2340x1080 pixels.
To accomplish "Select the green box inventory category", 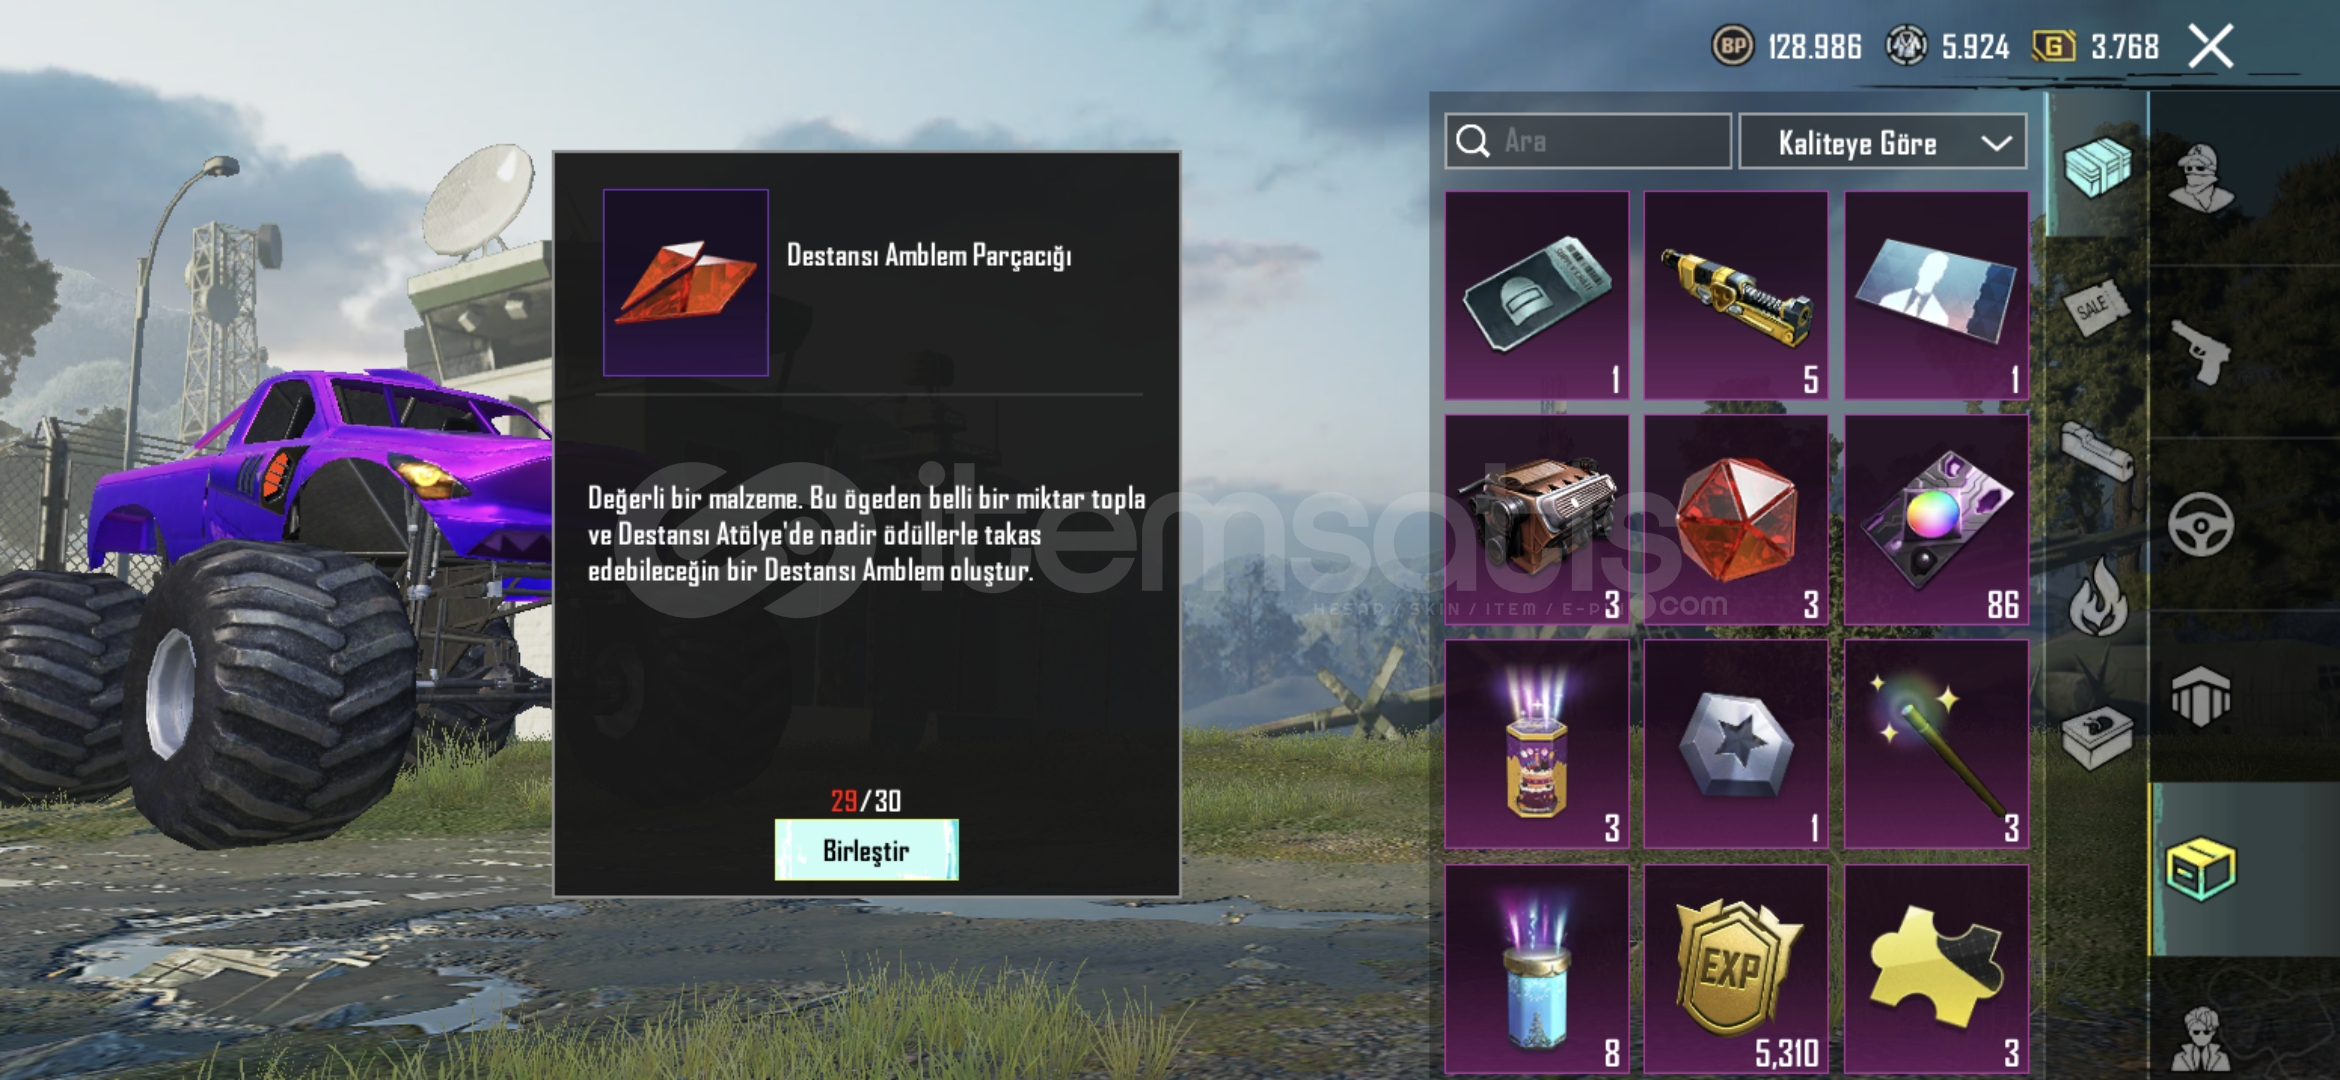I will (2200, 870).
